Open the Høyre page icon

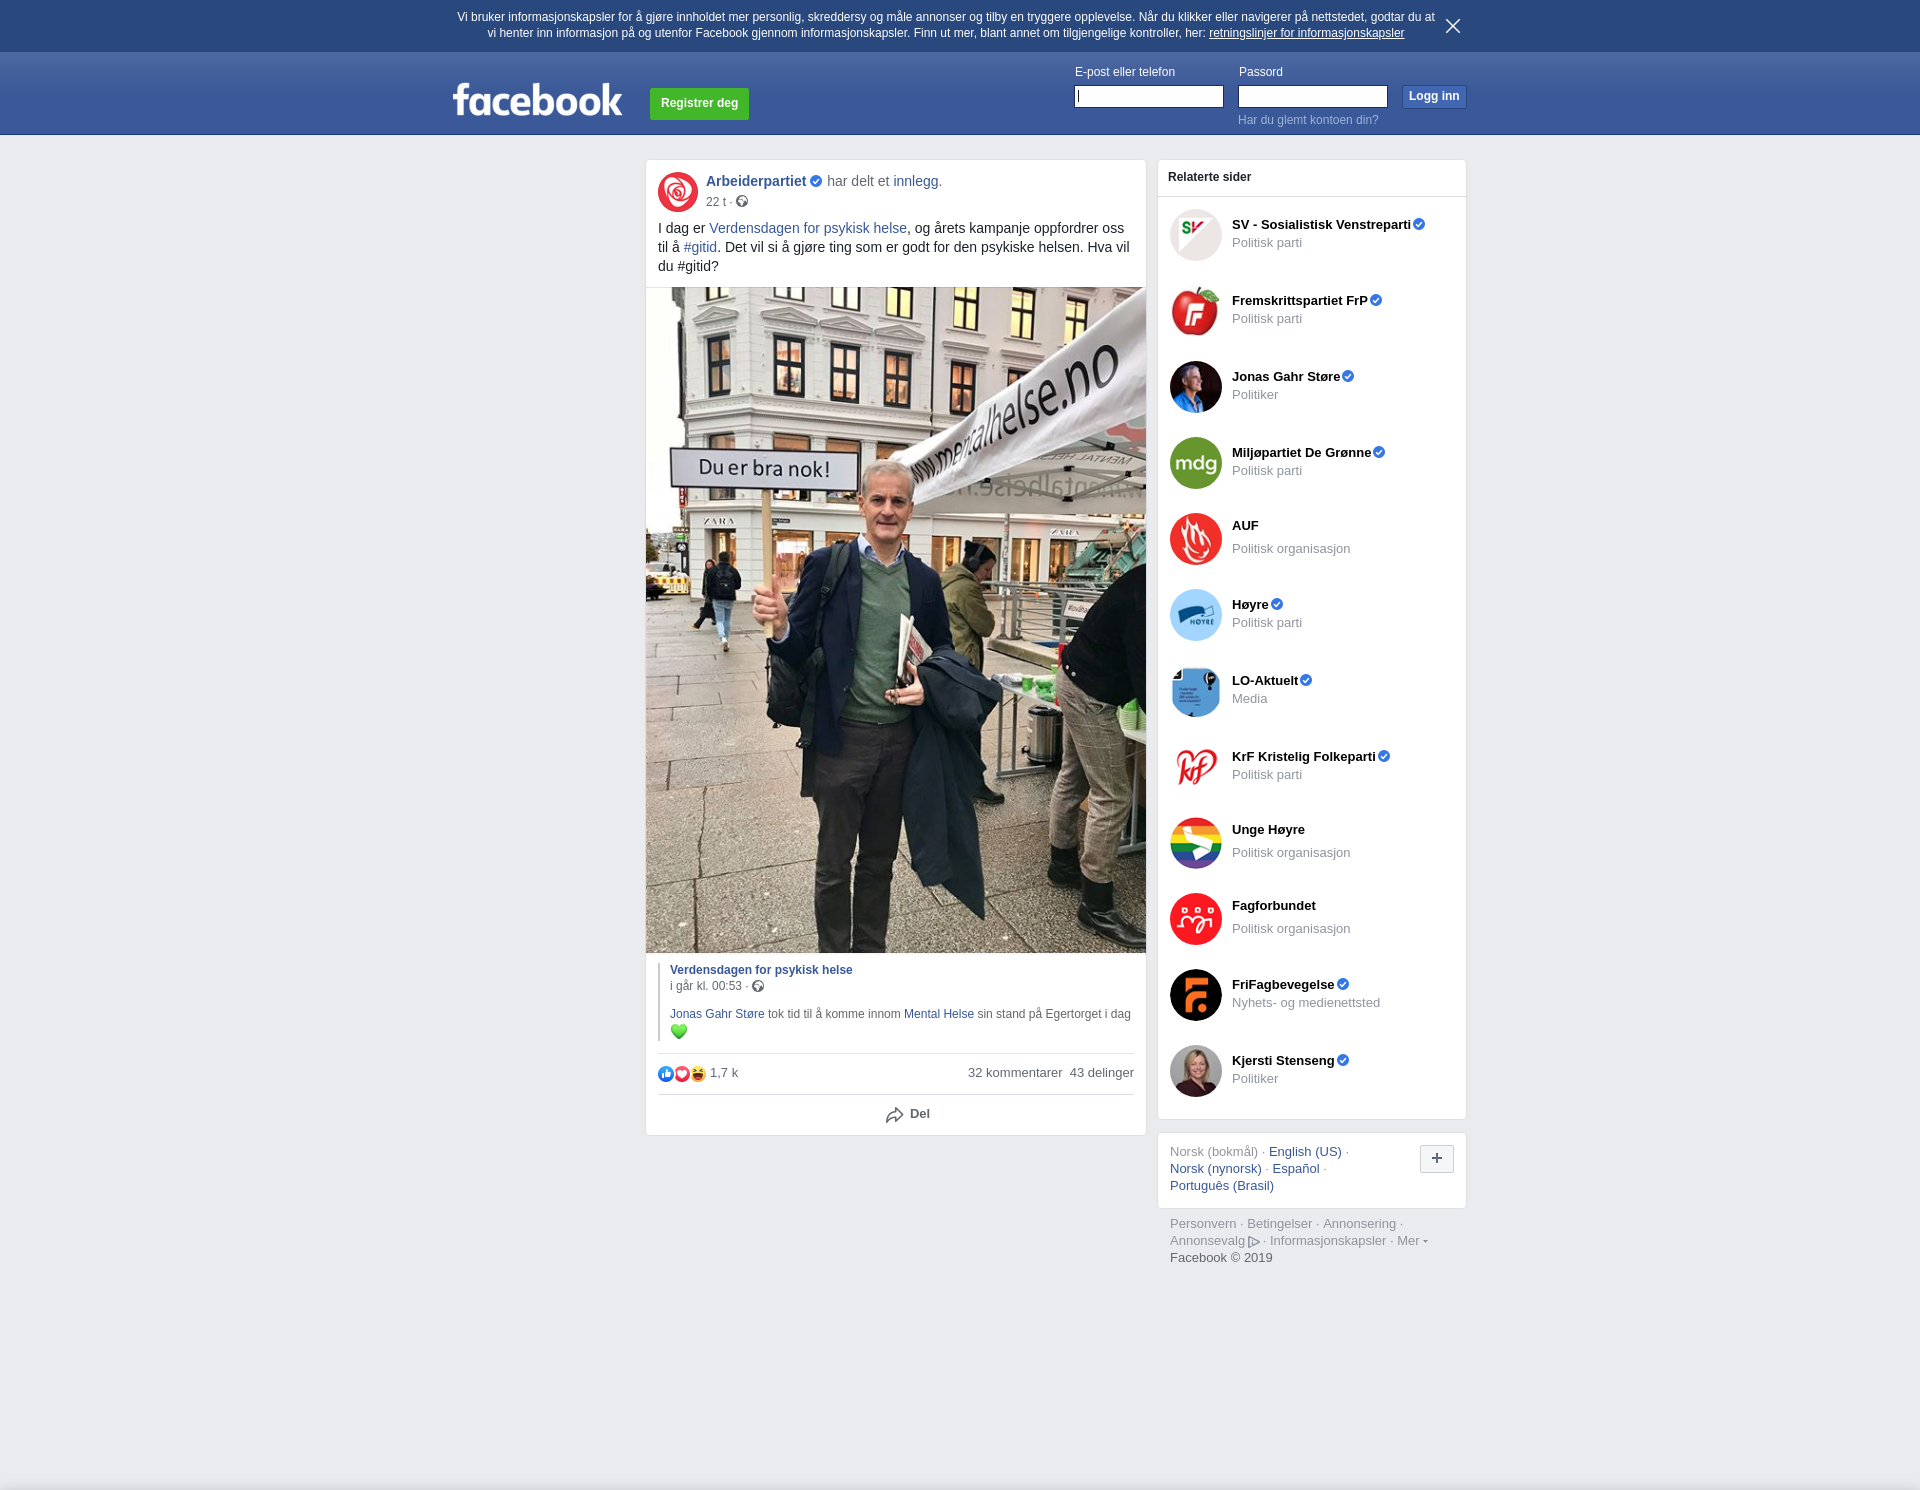point(1195,614)
